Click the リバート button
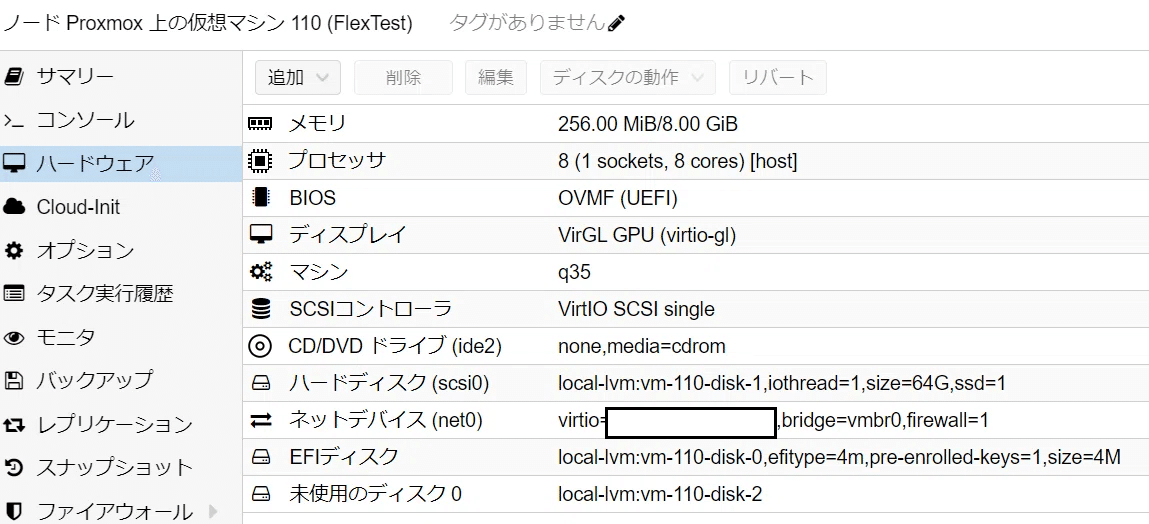Image resolution: width=1149 pixels, height=524 pixels. (777, 77)
